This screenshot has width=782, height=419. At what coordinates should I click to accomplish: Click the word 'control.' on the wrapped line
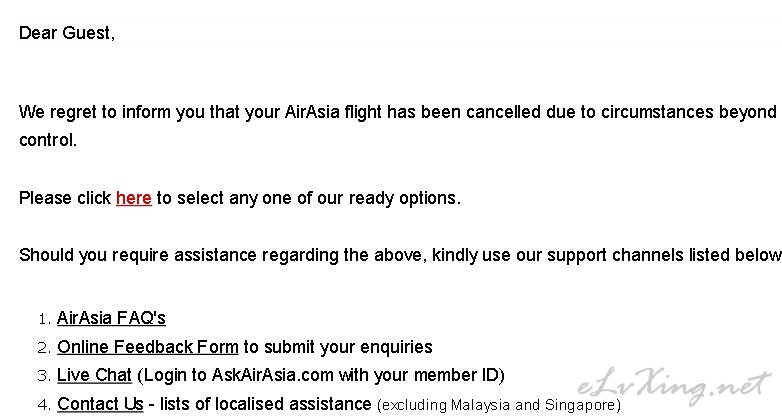(48, 140)
